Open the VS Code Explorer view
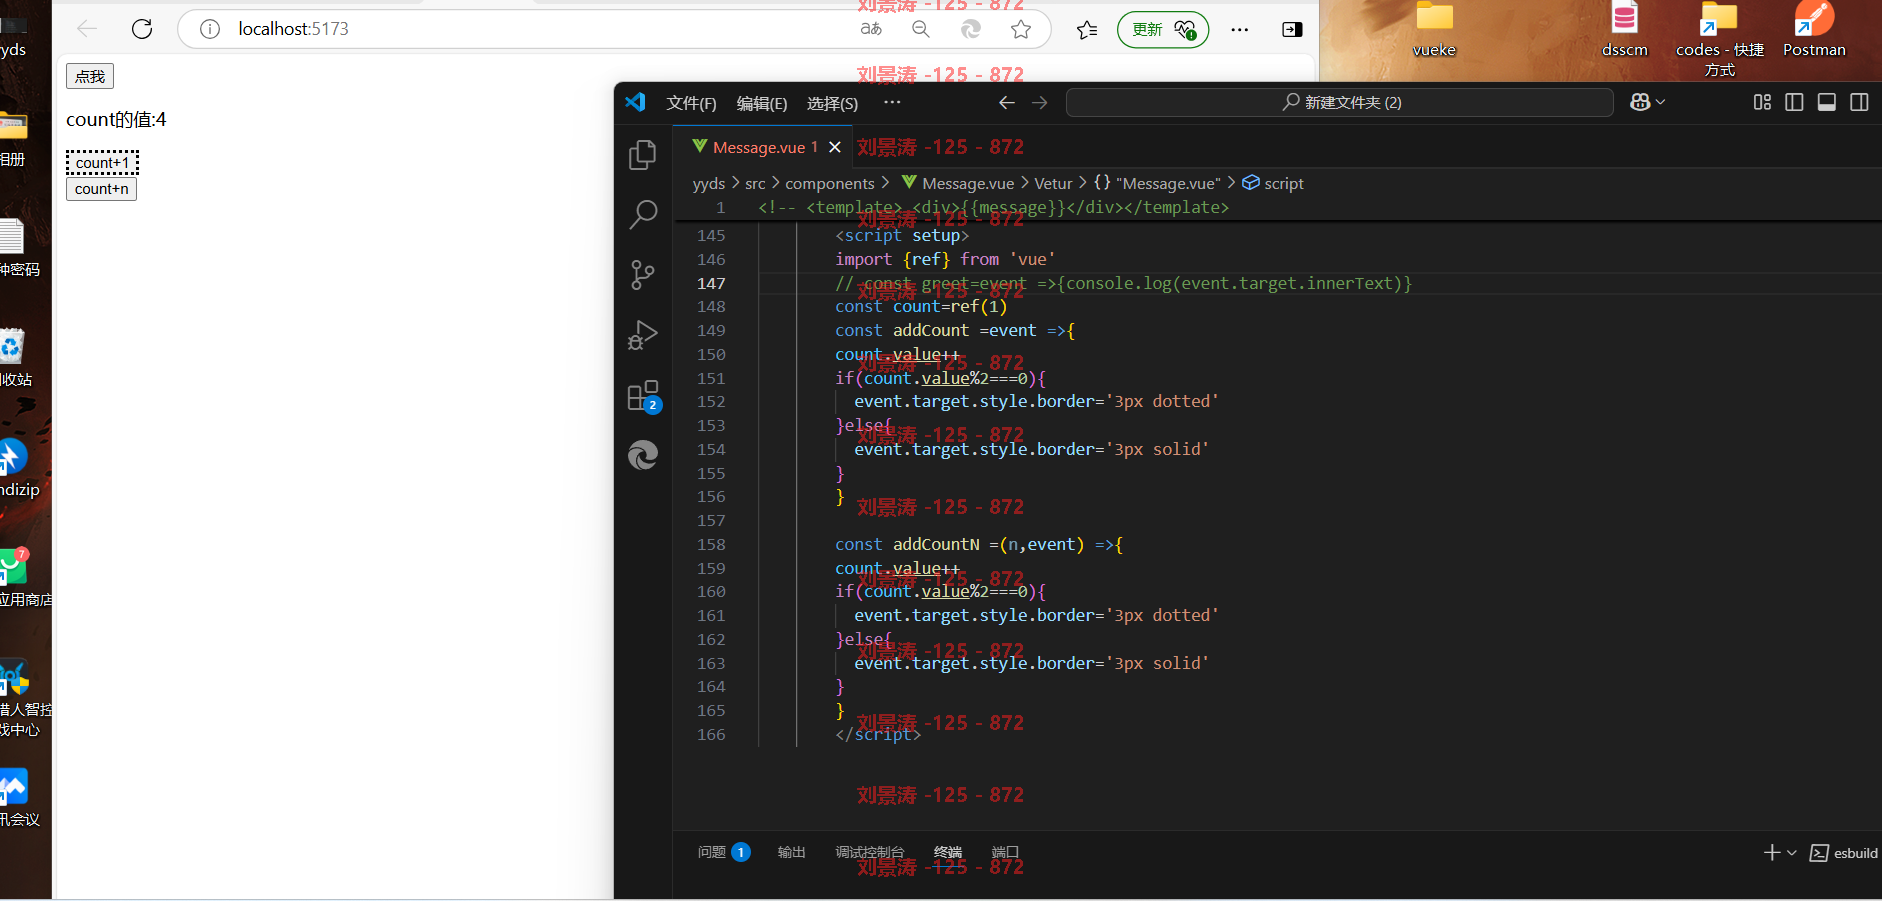The height and width of the screenshot is (901, 1882). click(x=643, y=155)
